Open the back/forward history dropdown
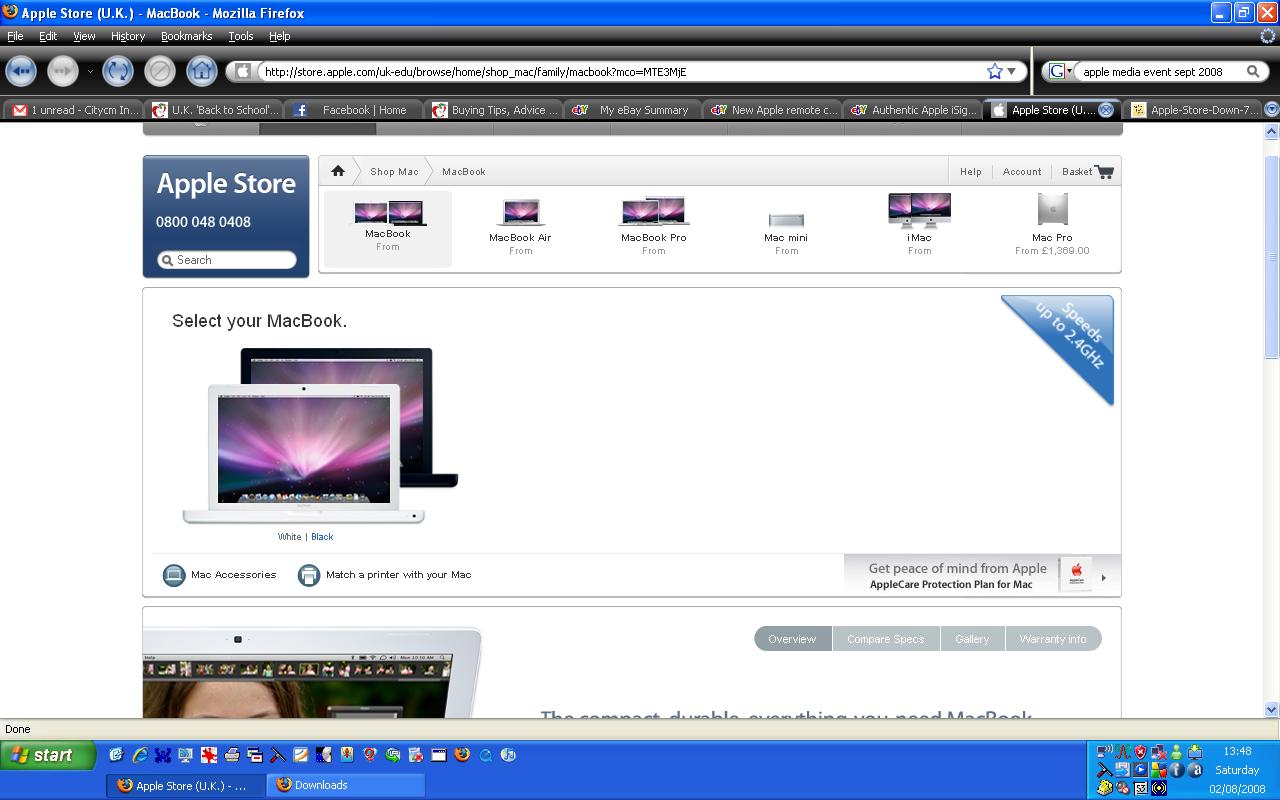 tap(90, 71)
